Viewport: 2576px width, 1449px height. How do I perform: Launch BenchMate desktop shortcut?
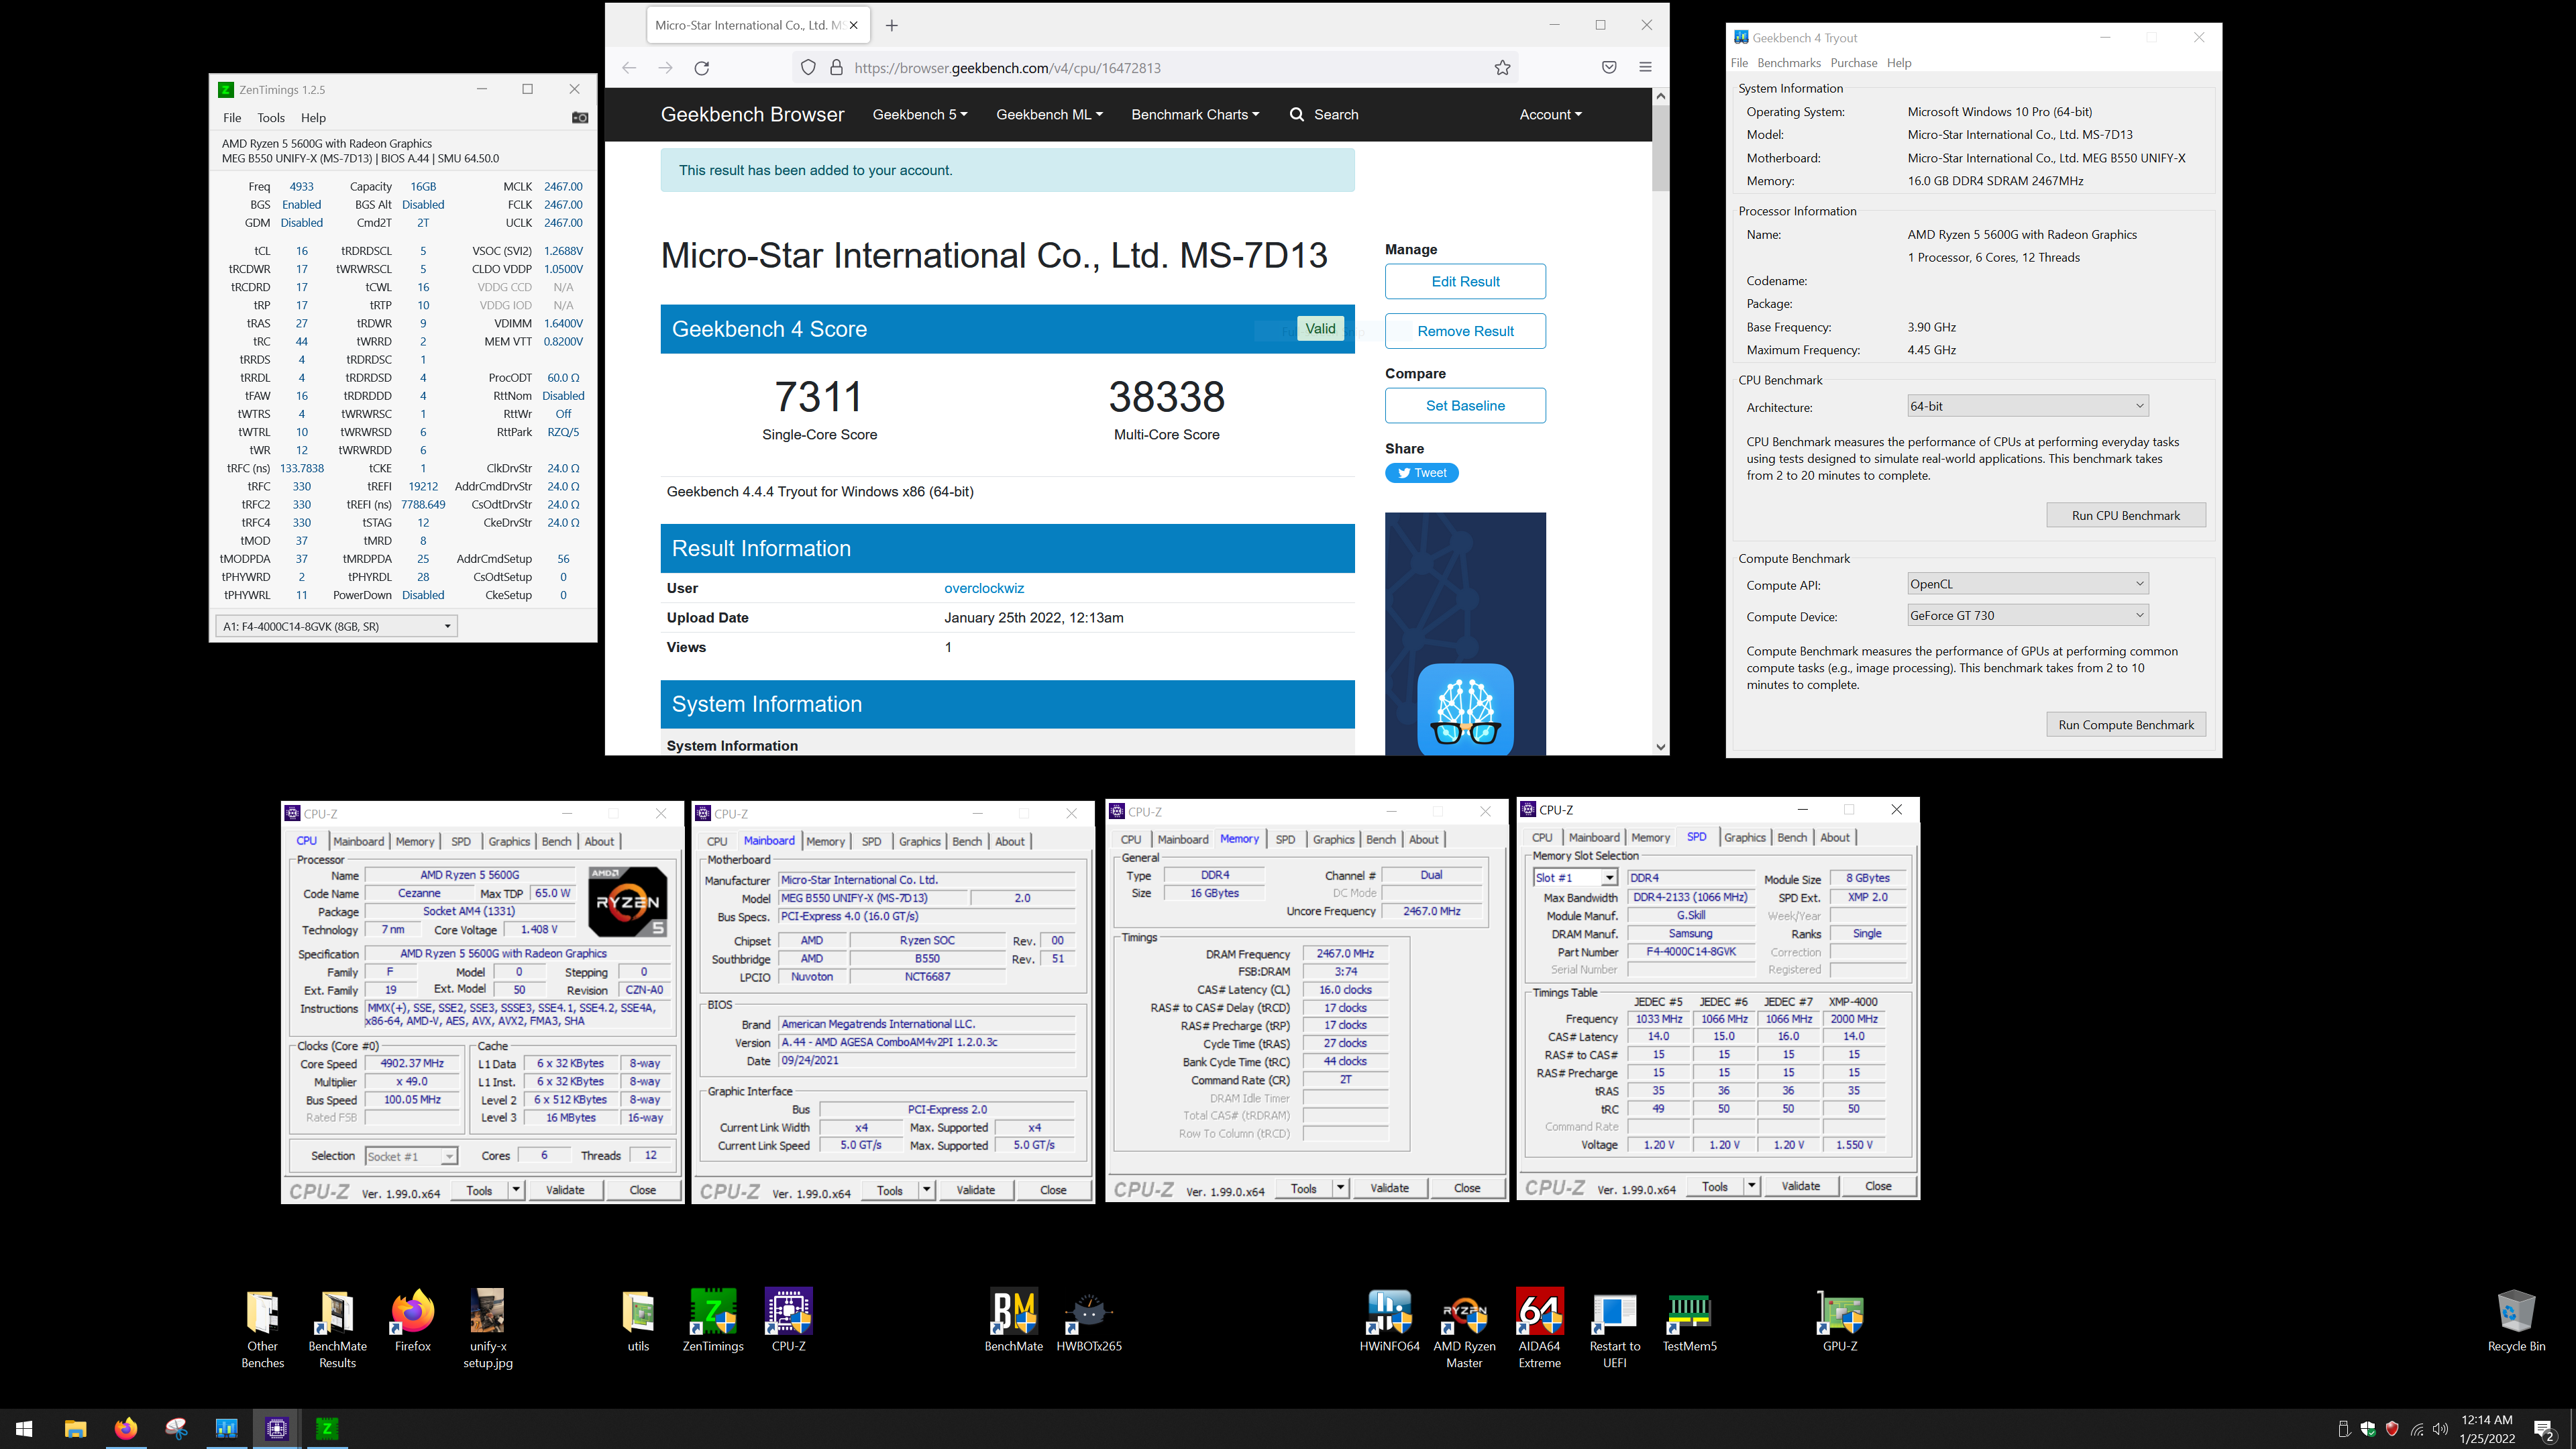pyautogui.click(x=1014, y=1320)
